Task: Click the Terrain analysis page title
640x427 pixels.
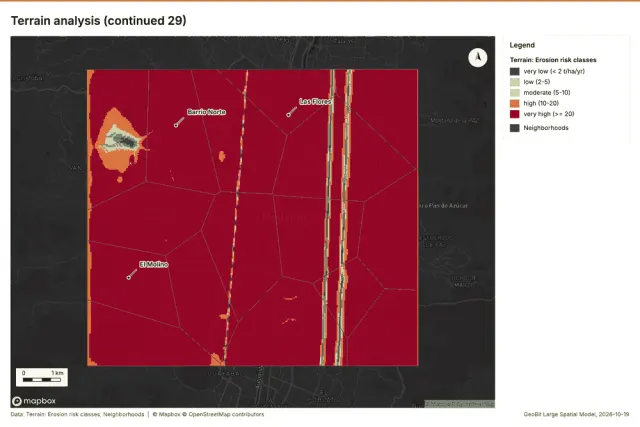Action: click(x=98, y=20)
